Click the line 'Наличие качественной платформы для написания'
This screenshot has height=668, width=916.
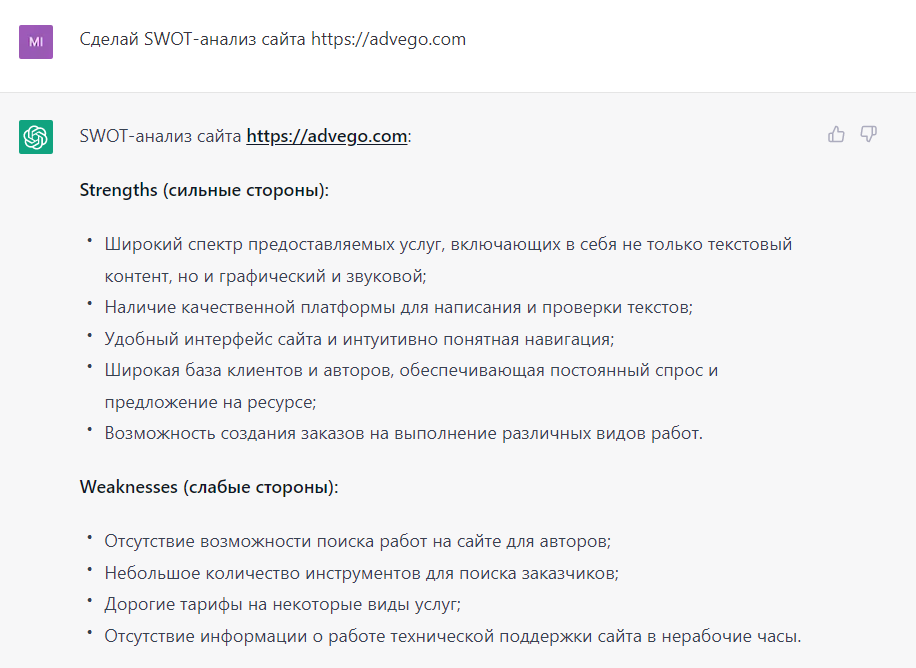coord(398,307)
